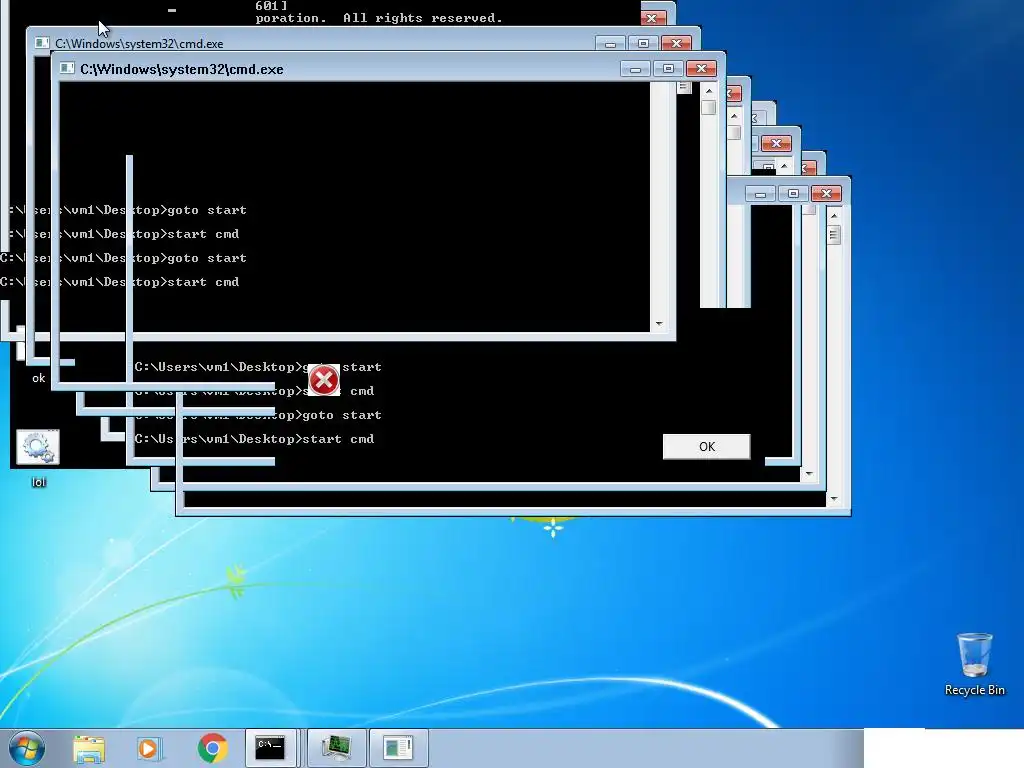Minimize the rightmost cascaded cmd window
This screenshot has height=768, width=1024.
click(x=760, y=194)
